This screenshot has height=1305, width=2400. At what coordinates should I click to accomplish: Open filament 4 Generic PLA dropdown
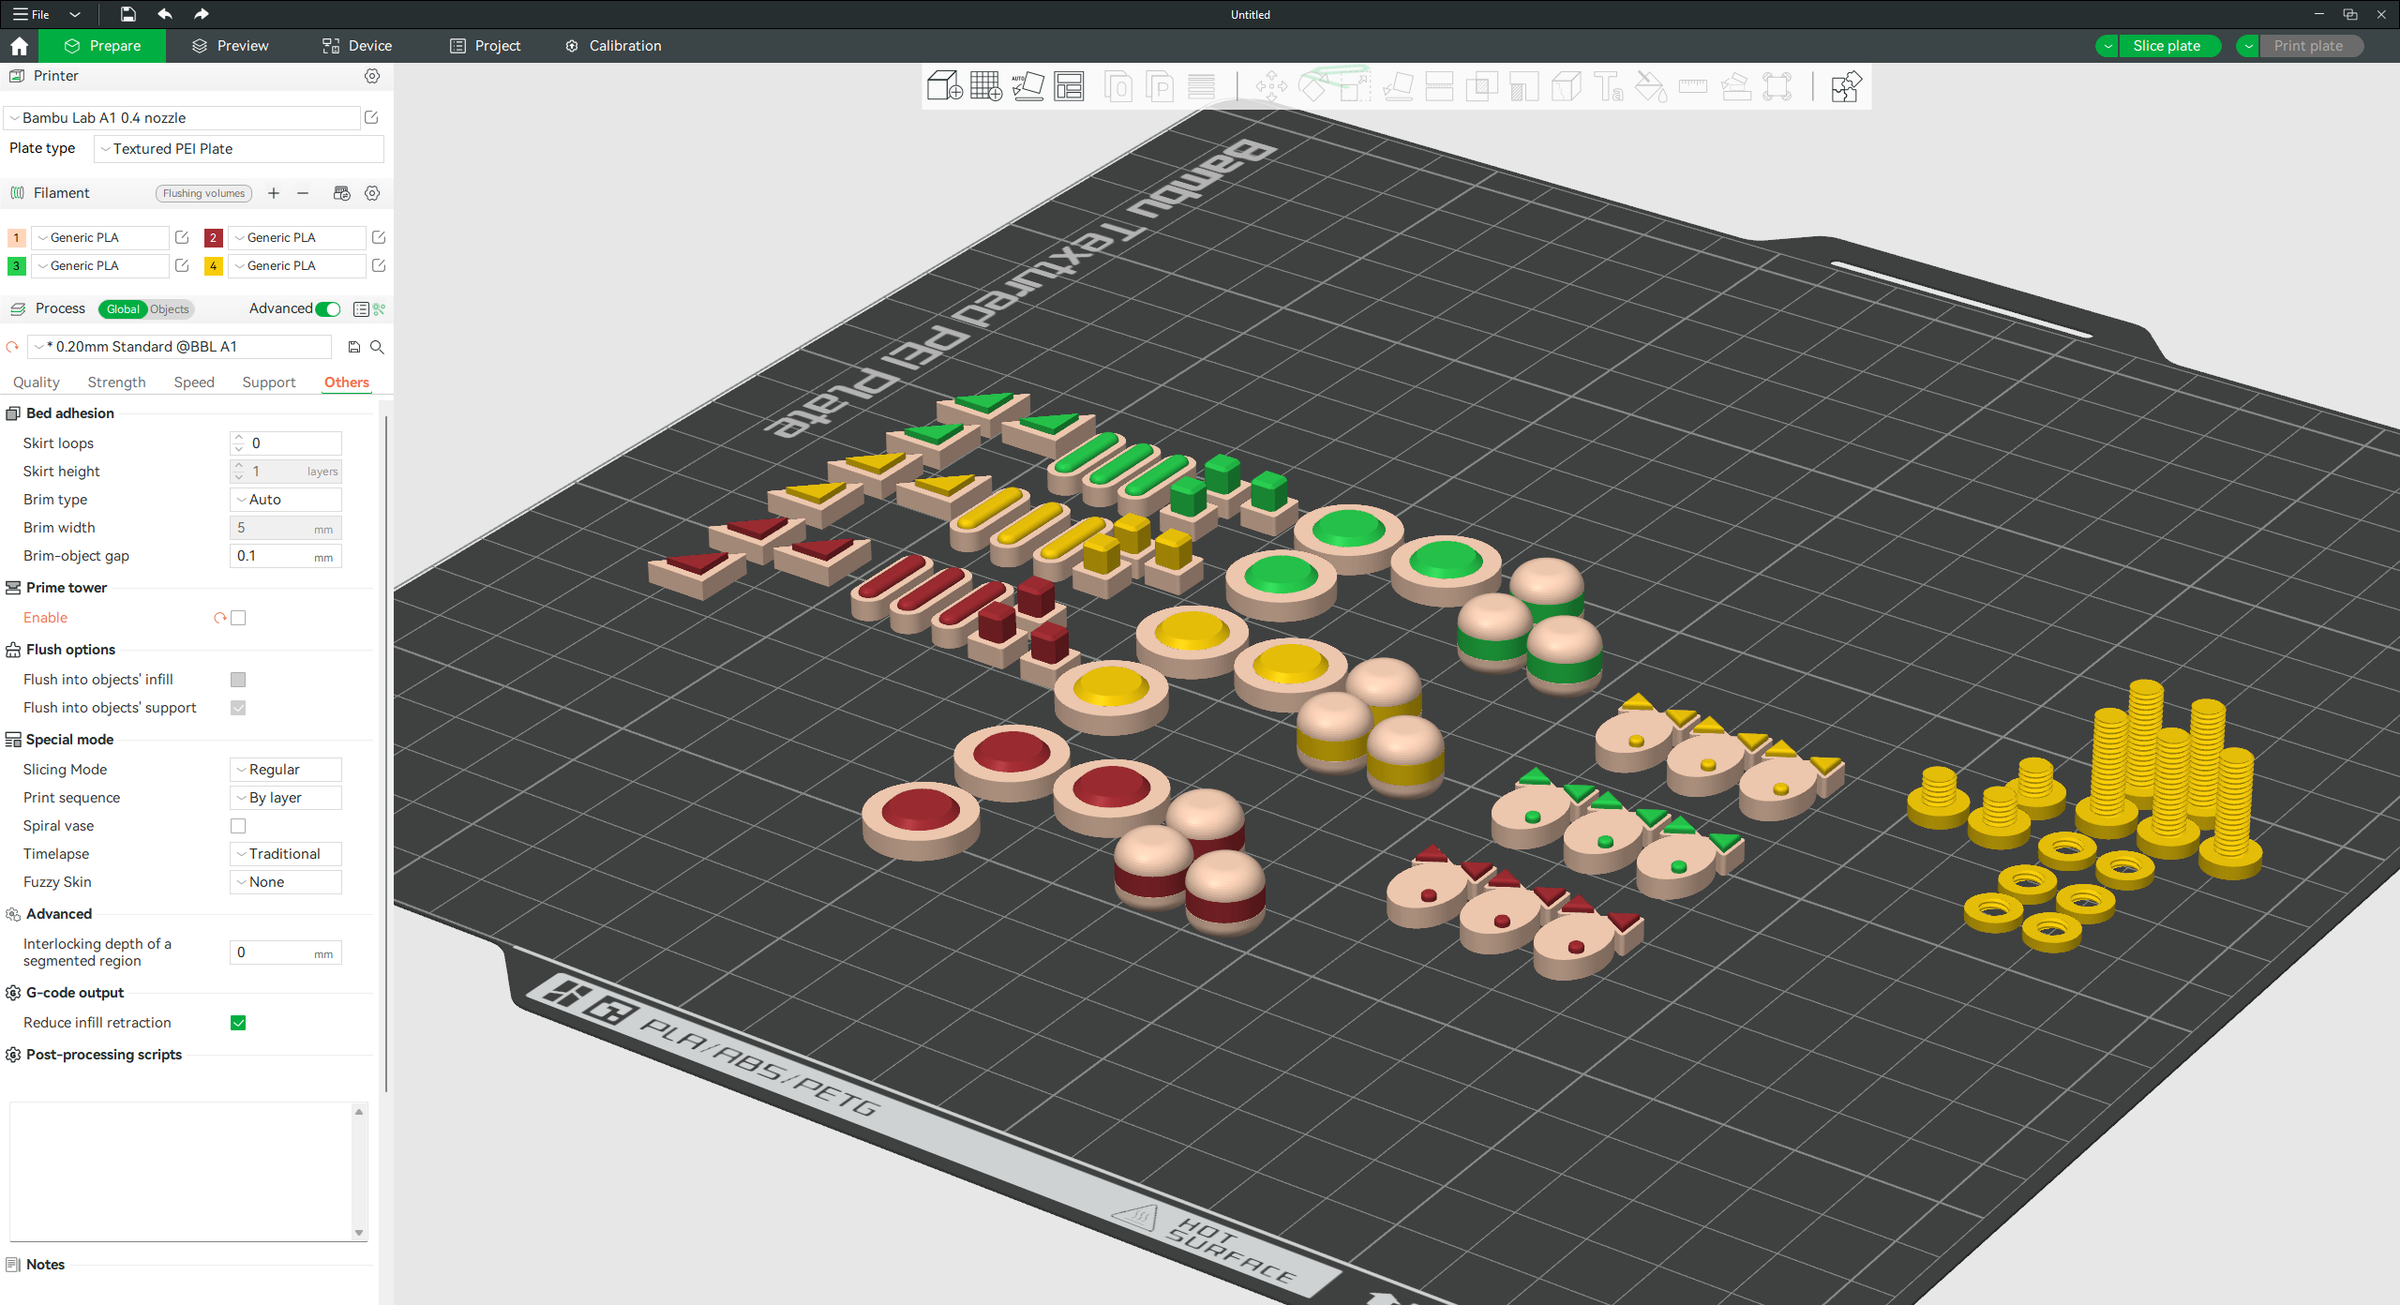pos(297,266)
